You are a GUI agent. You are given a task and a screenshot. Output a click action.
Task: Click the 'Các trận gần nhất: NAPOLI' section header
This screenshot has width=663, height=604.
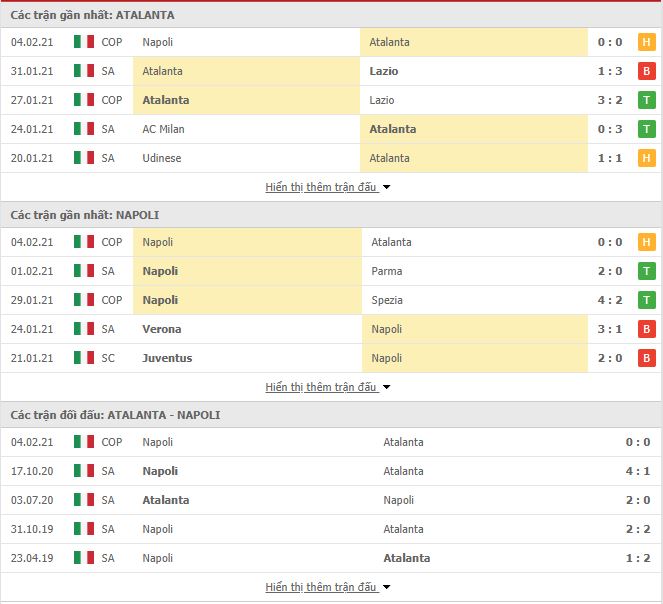tap(85, 215)
